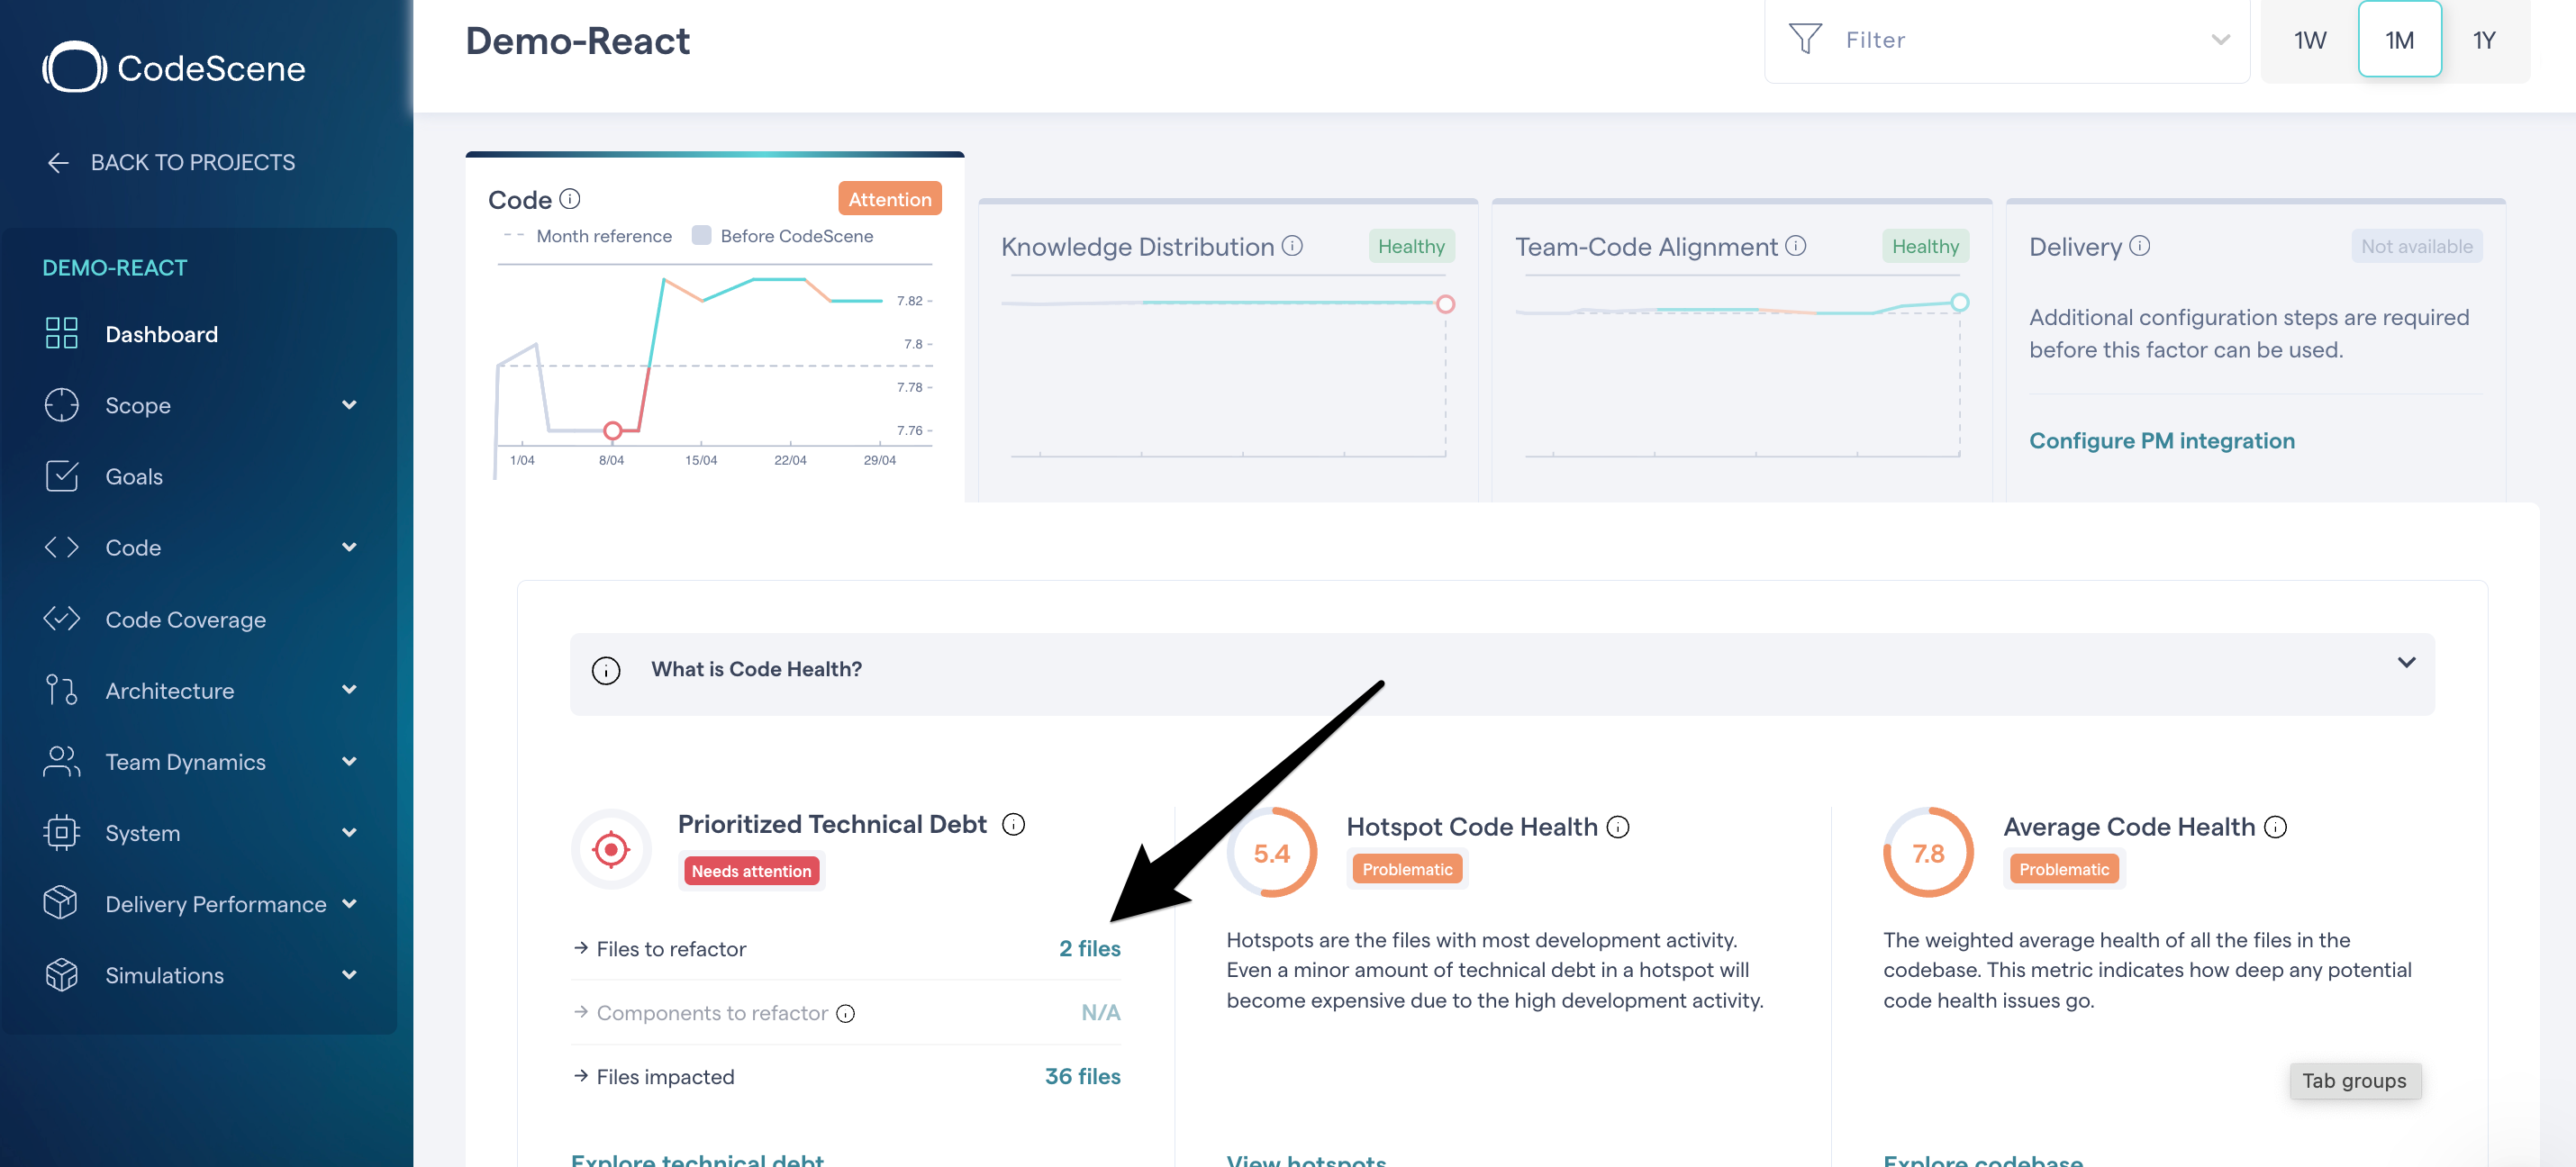Click the back arrow icon beside Back to Projects
2576x1167 pixels.
click(x=58, y=162)
